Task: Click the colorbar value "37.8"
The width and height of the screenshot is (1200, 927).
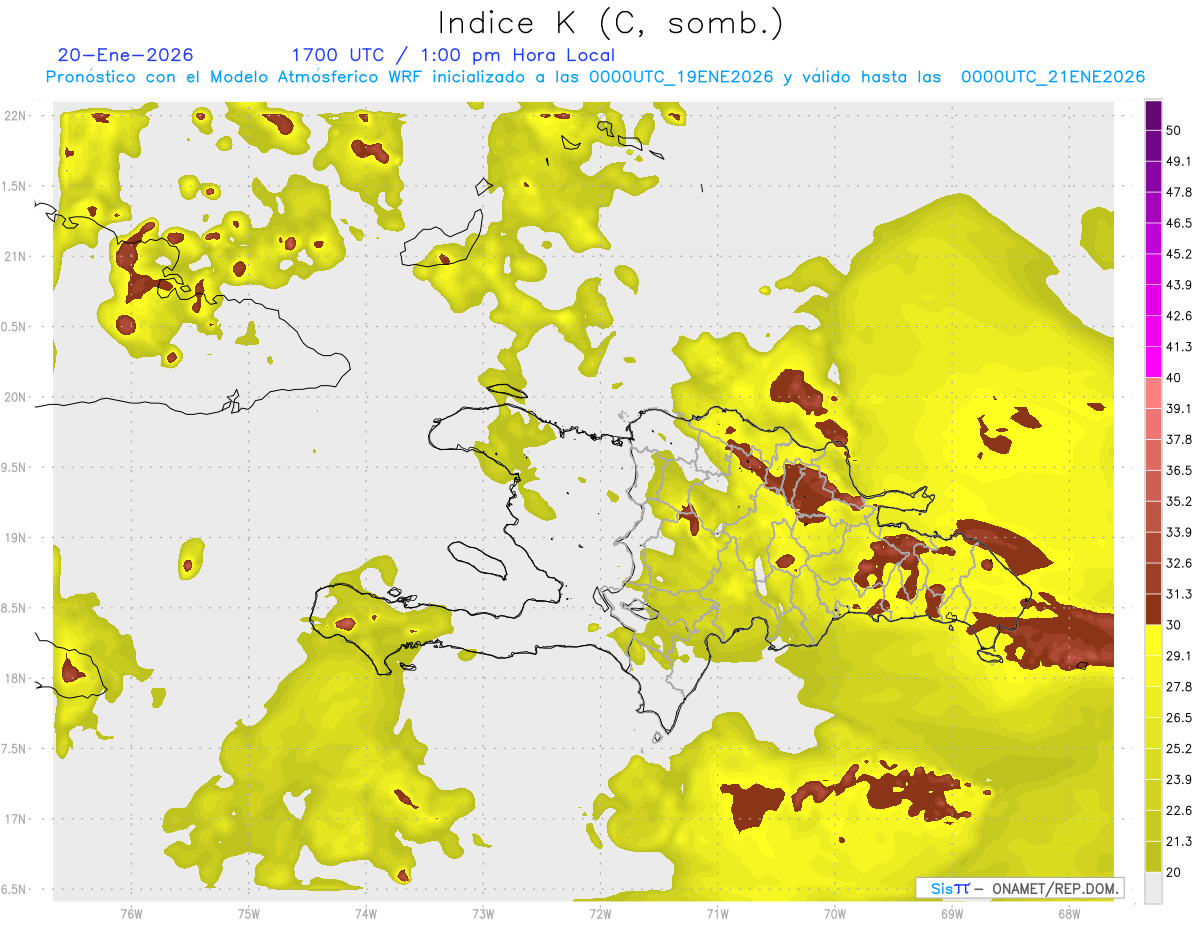Action: 1179,439
